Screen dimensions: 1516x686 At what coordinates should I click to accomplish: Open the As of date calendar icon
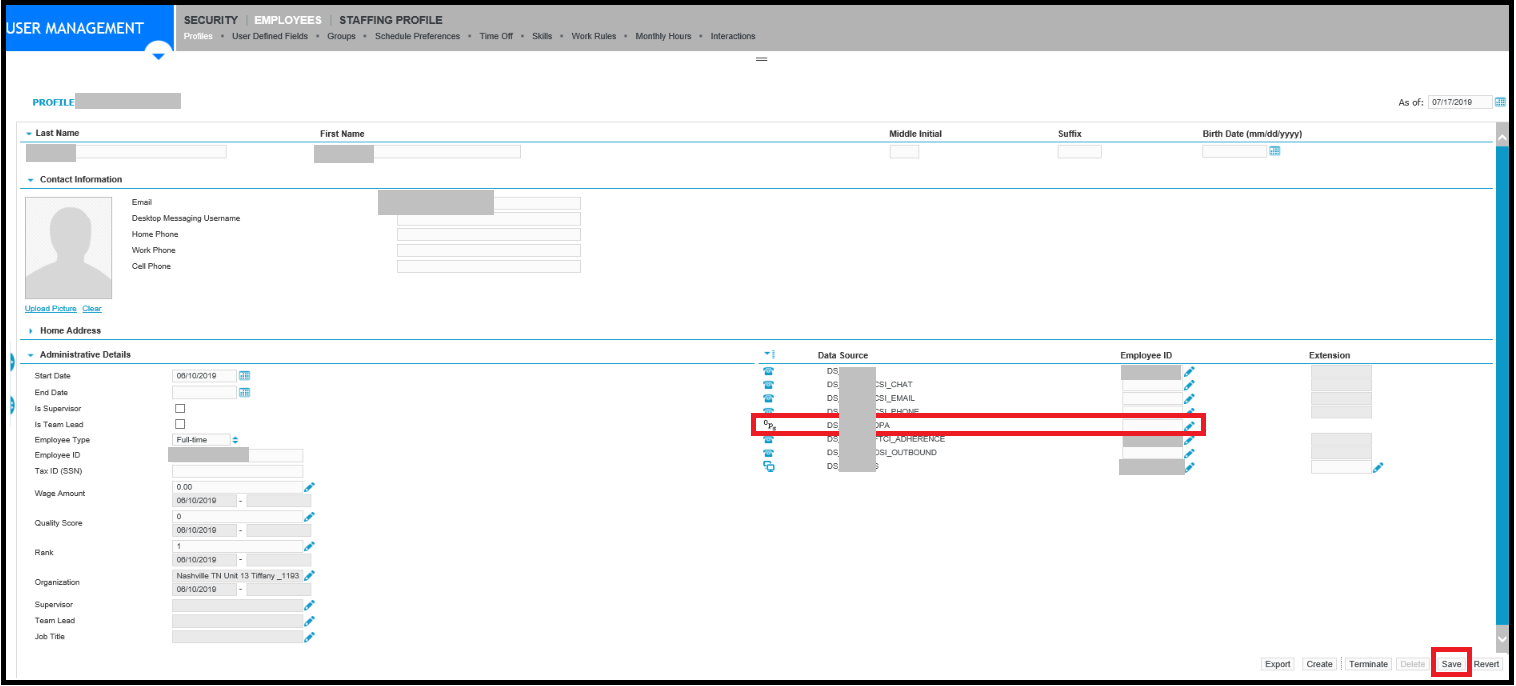click(1500, 102)
